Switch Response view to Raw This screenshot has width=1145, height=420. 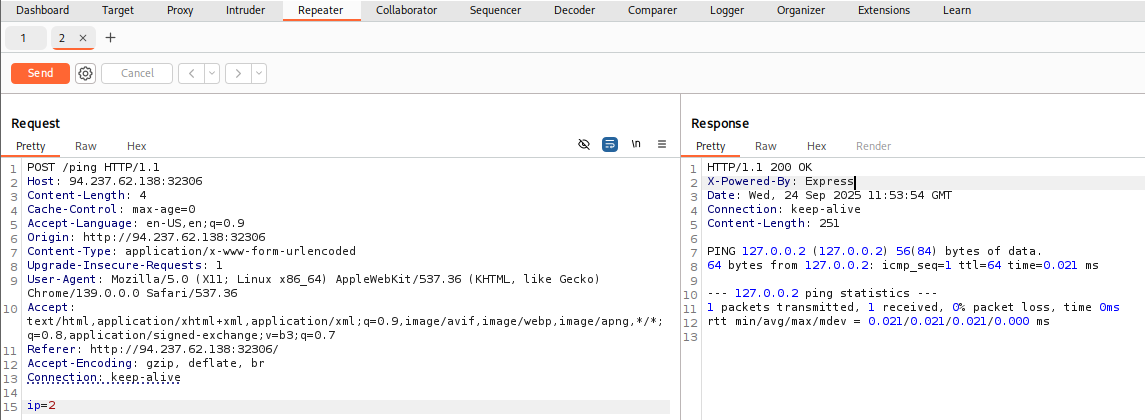765,146
